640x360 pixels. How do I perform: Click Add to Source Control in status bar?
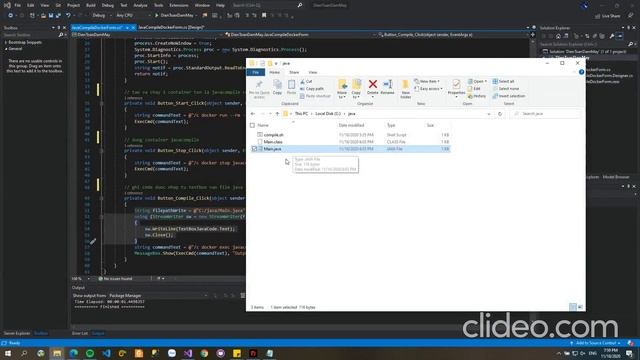596,343
